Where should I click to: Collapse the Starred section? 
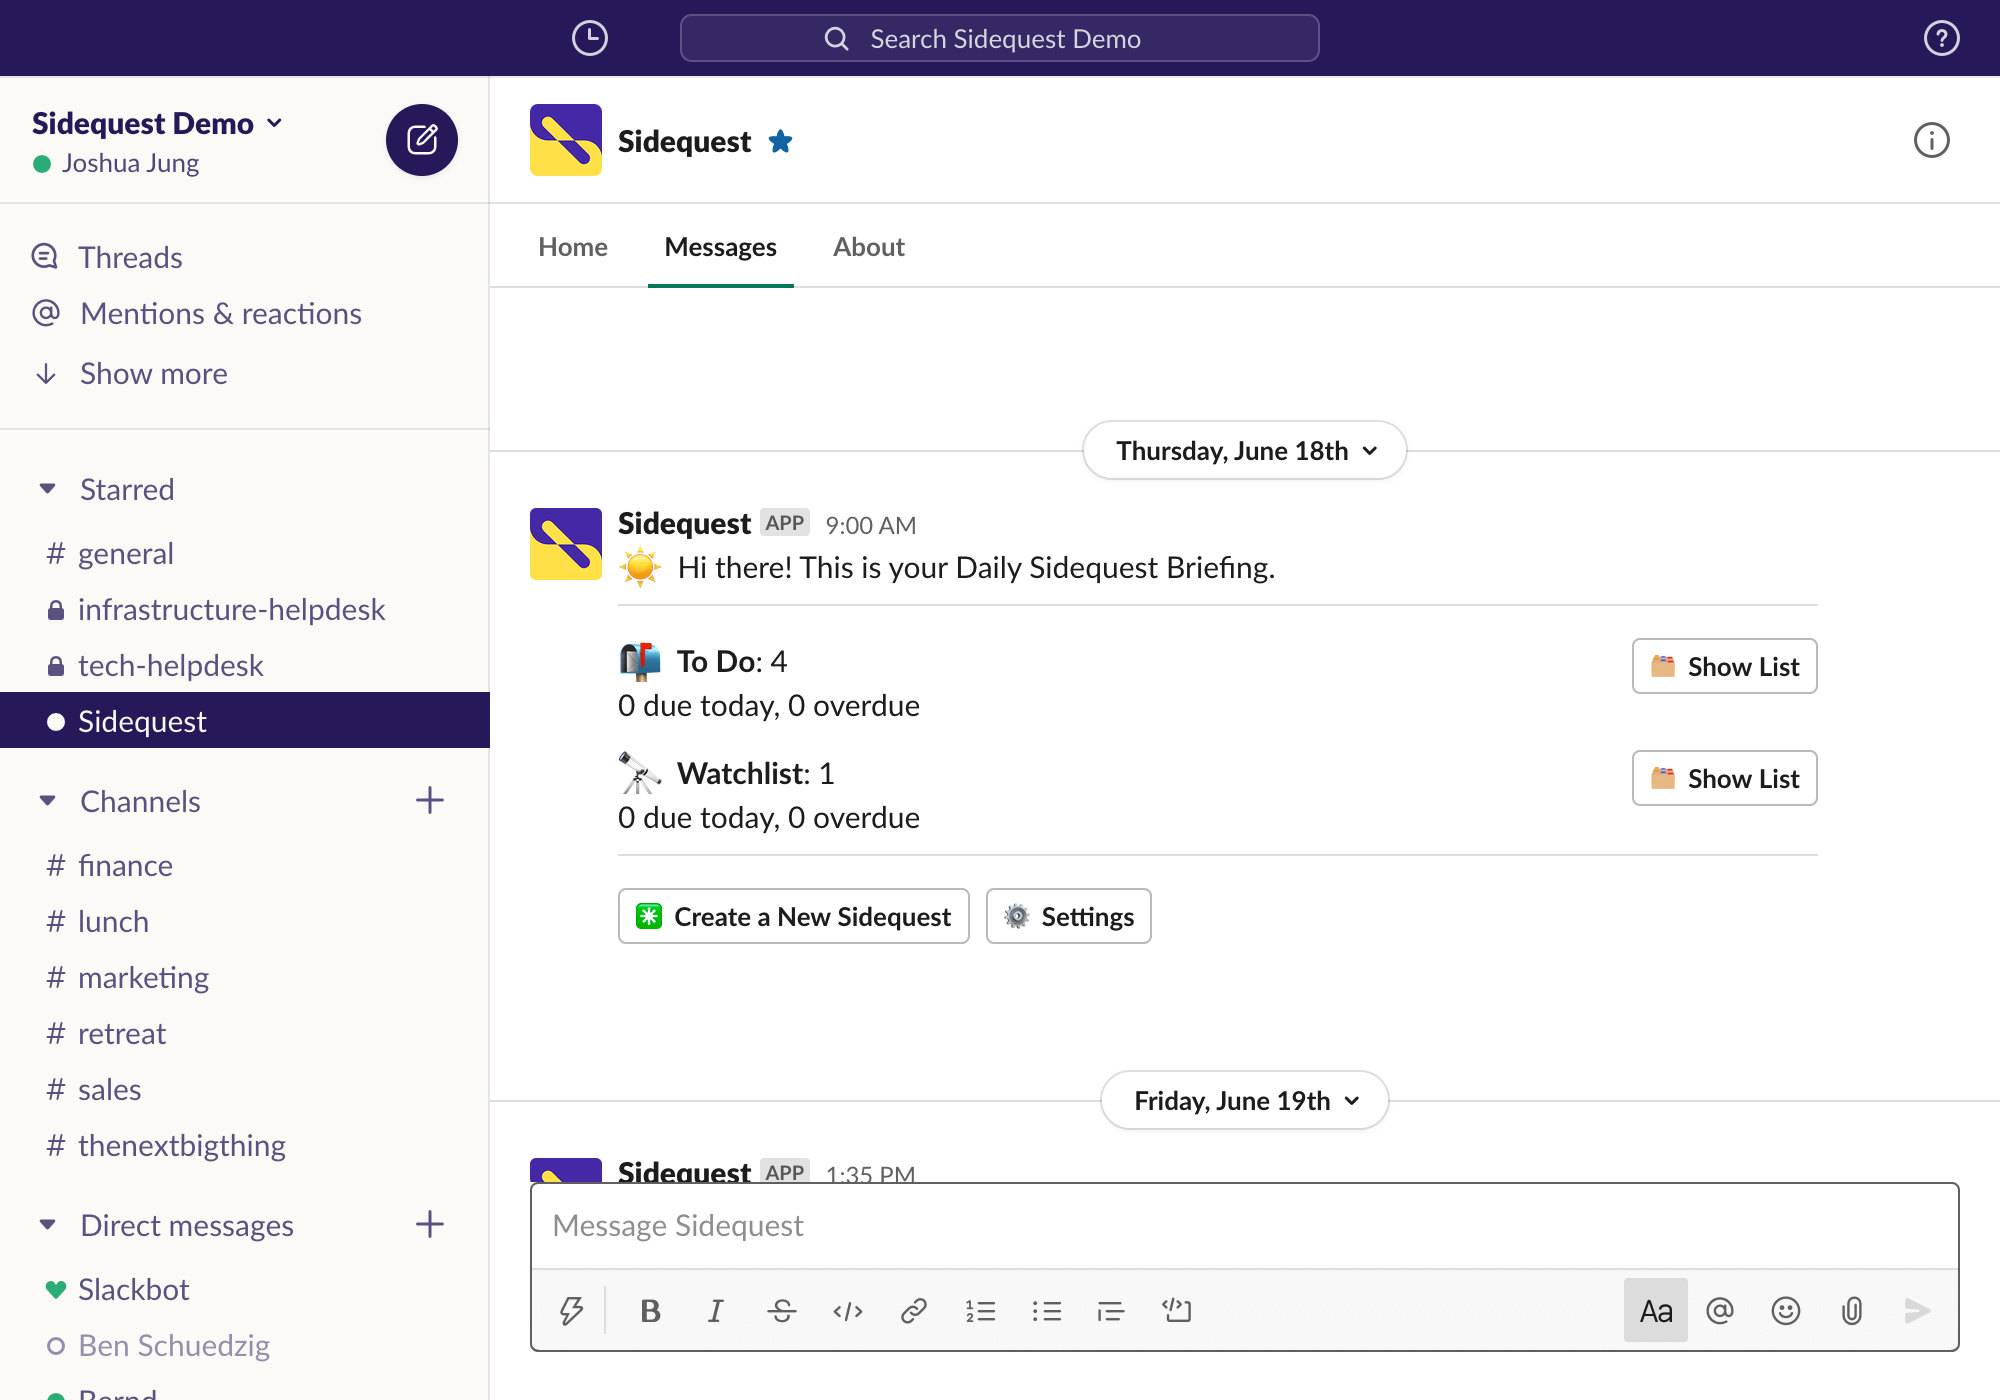point(47,489)
